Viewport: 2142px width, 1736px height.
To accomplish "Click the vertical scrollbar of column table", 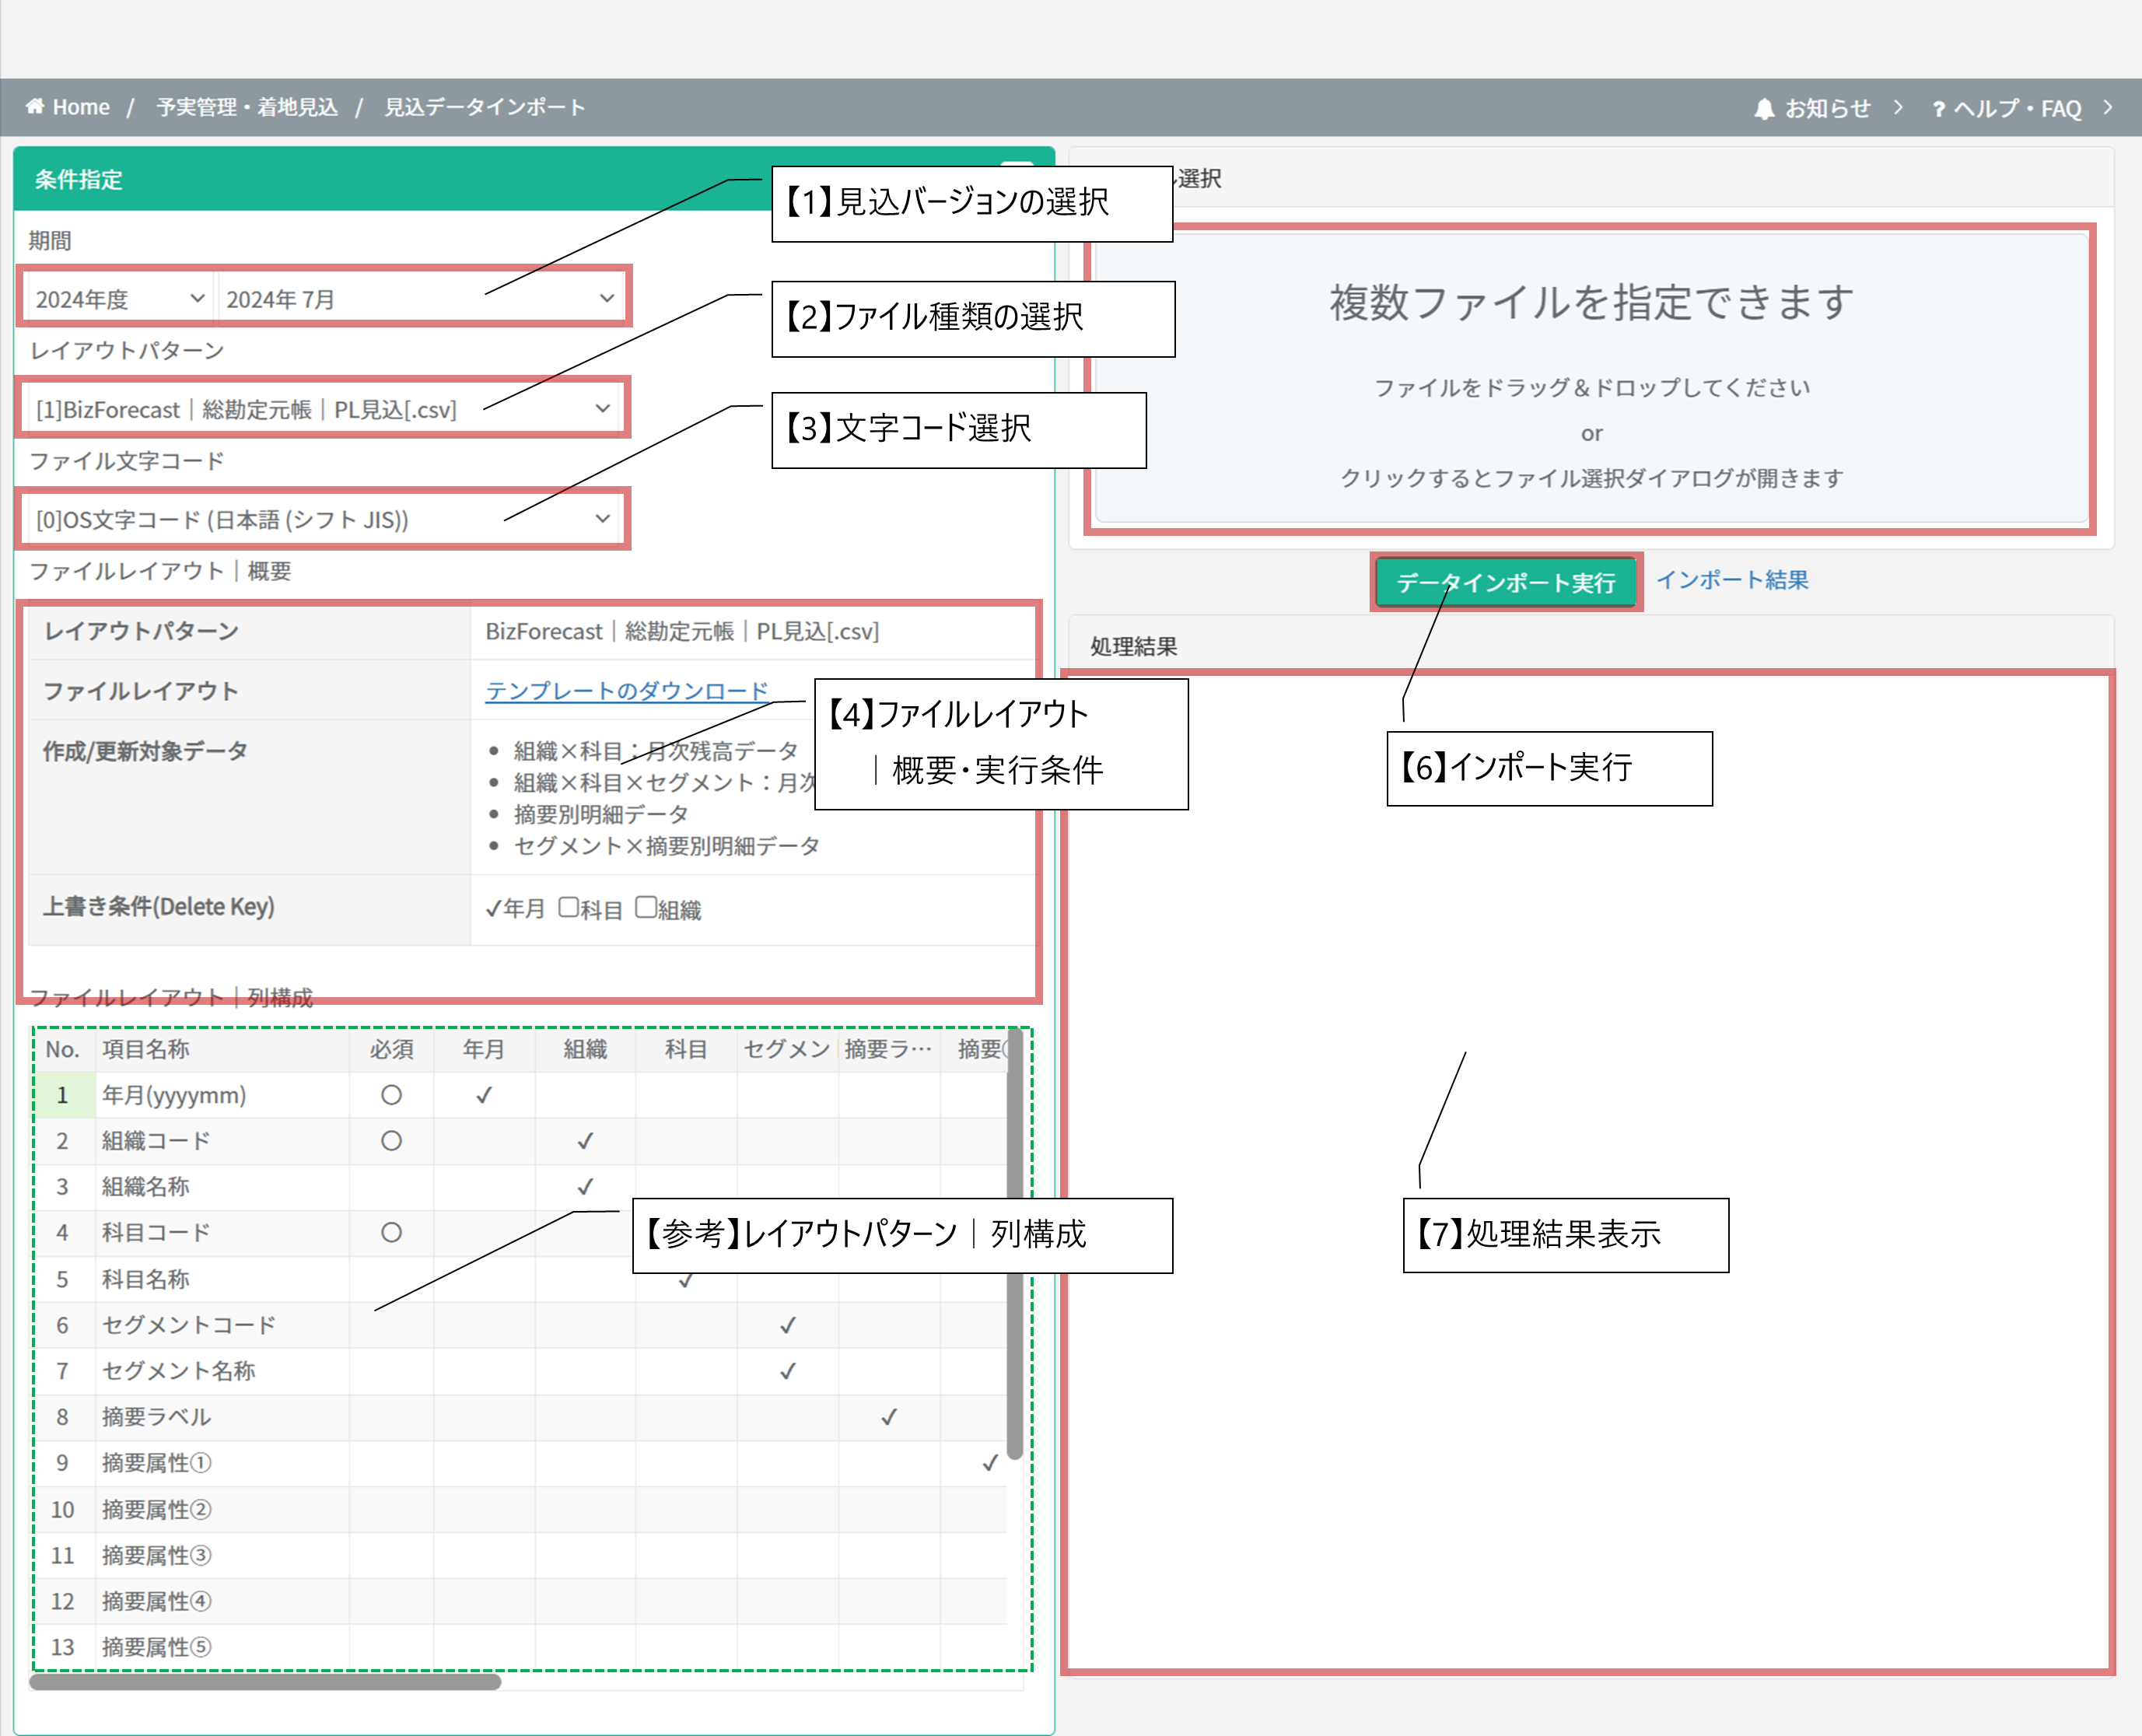I will coord(1015,1245).
